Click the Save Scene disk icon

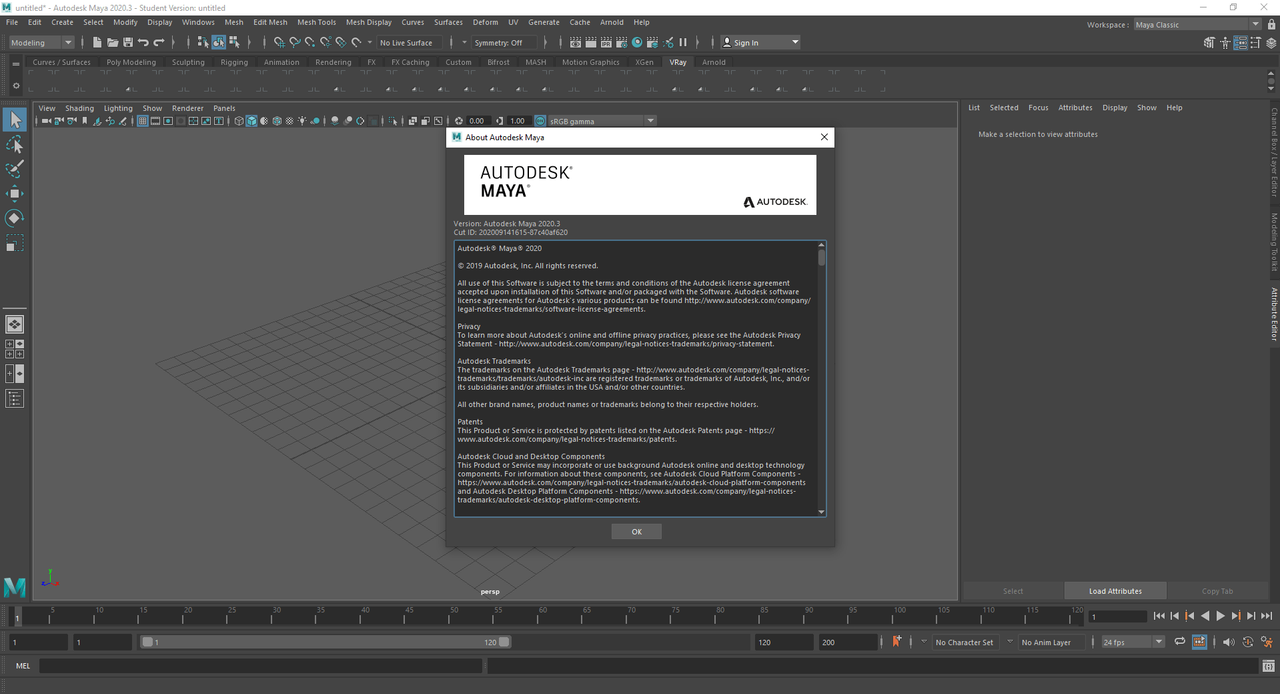128,42
